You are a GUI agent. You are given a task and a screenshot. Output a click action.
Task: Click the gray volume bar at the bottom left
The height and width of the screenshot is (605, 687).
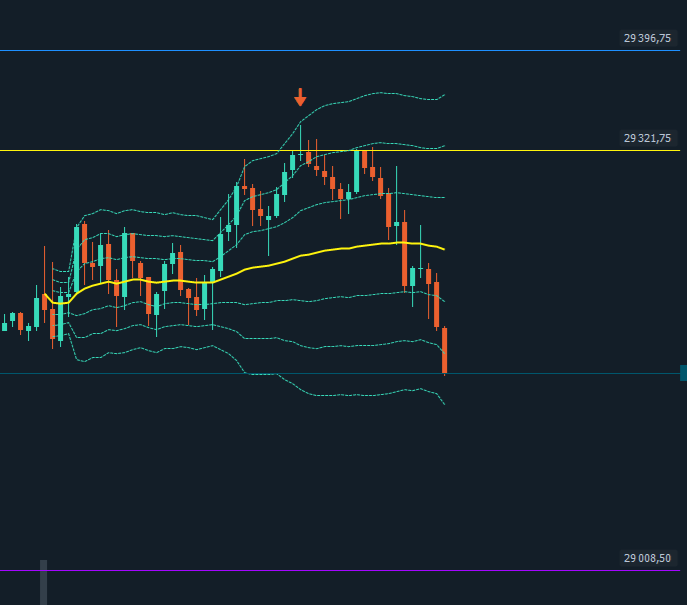(43, 582)
